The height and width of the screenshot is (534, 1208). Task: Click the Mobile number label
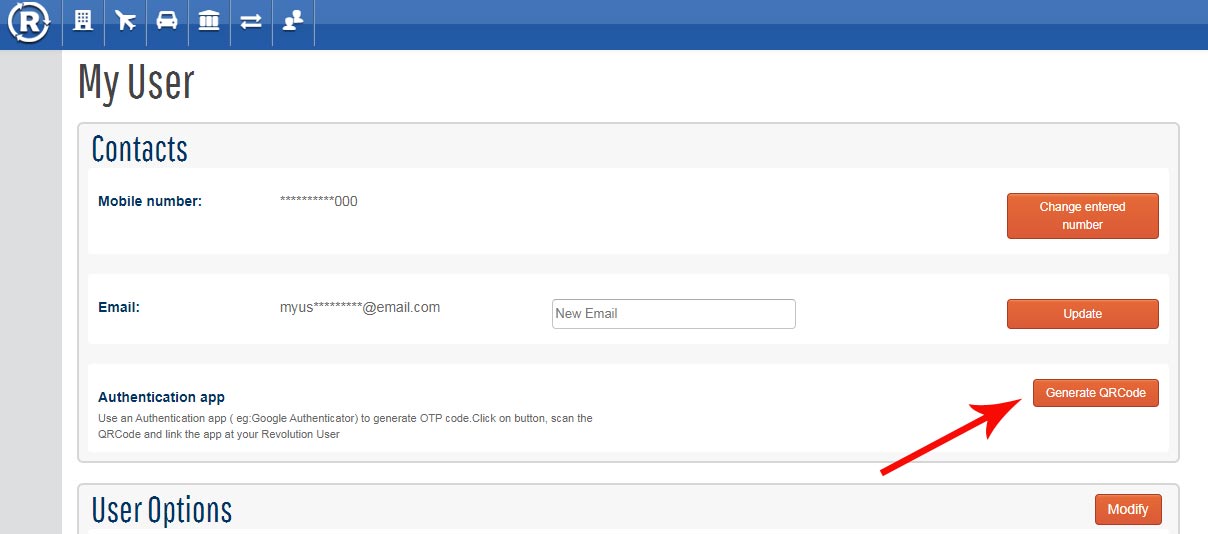pyautogui.click(x=149, y=201)
